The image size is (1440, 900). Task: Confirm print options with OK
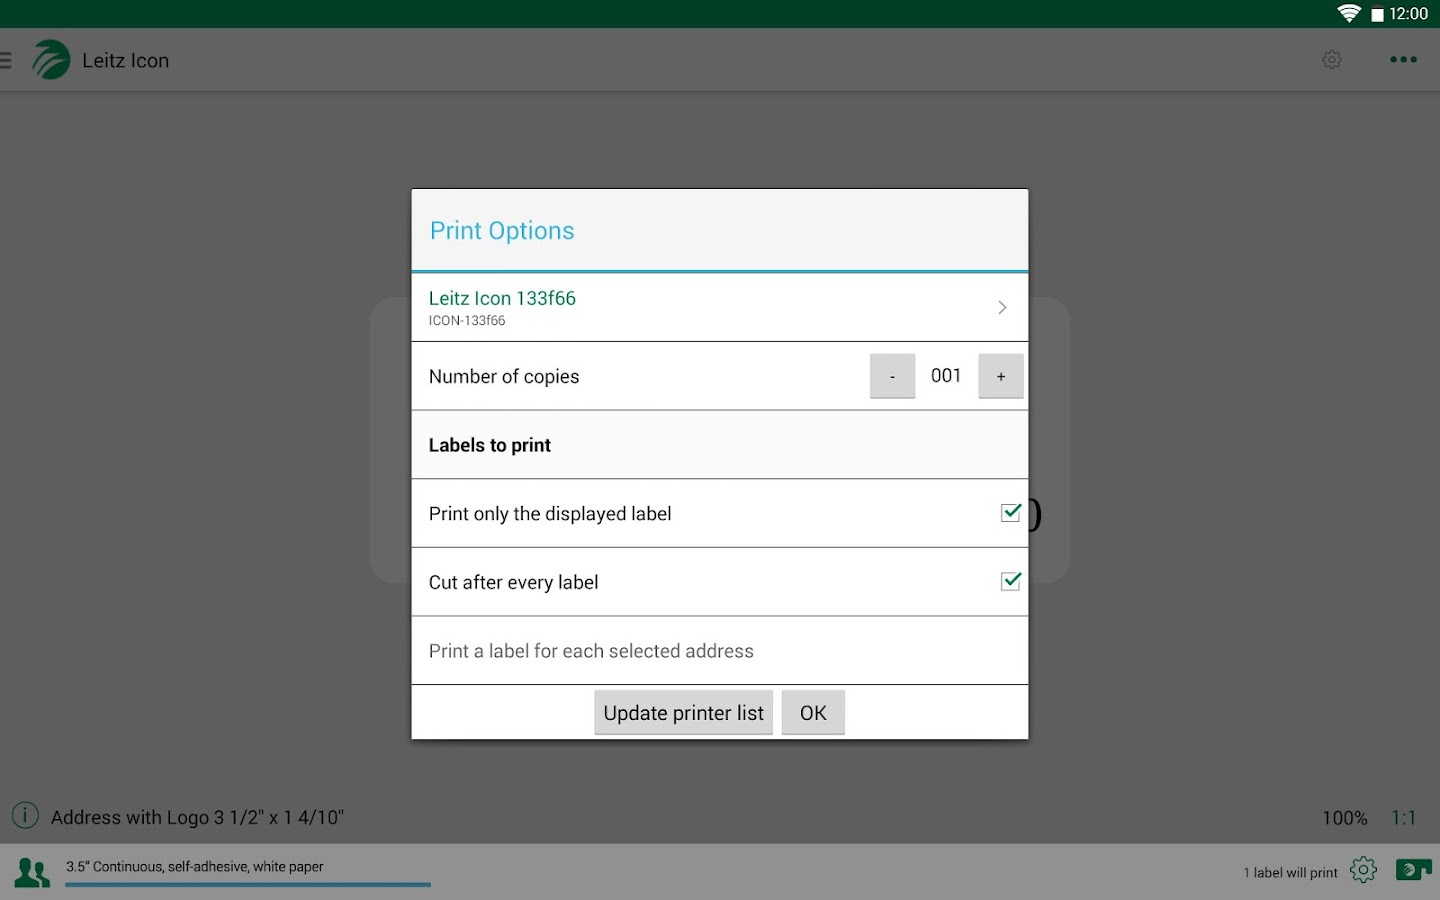(813, 712)
